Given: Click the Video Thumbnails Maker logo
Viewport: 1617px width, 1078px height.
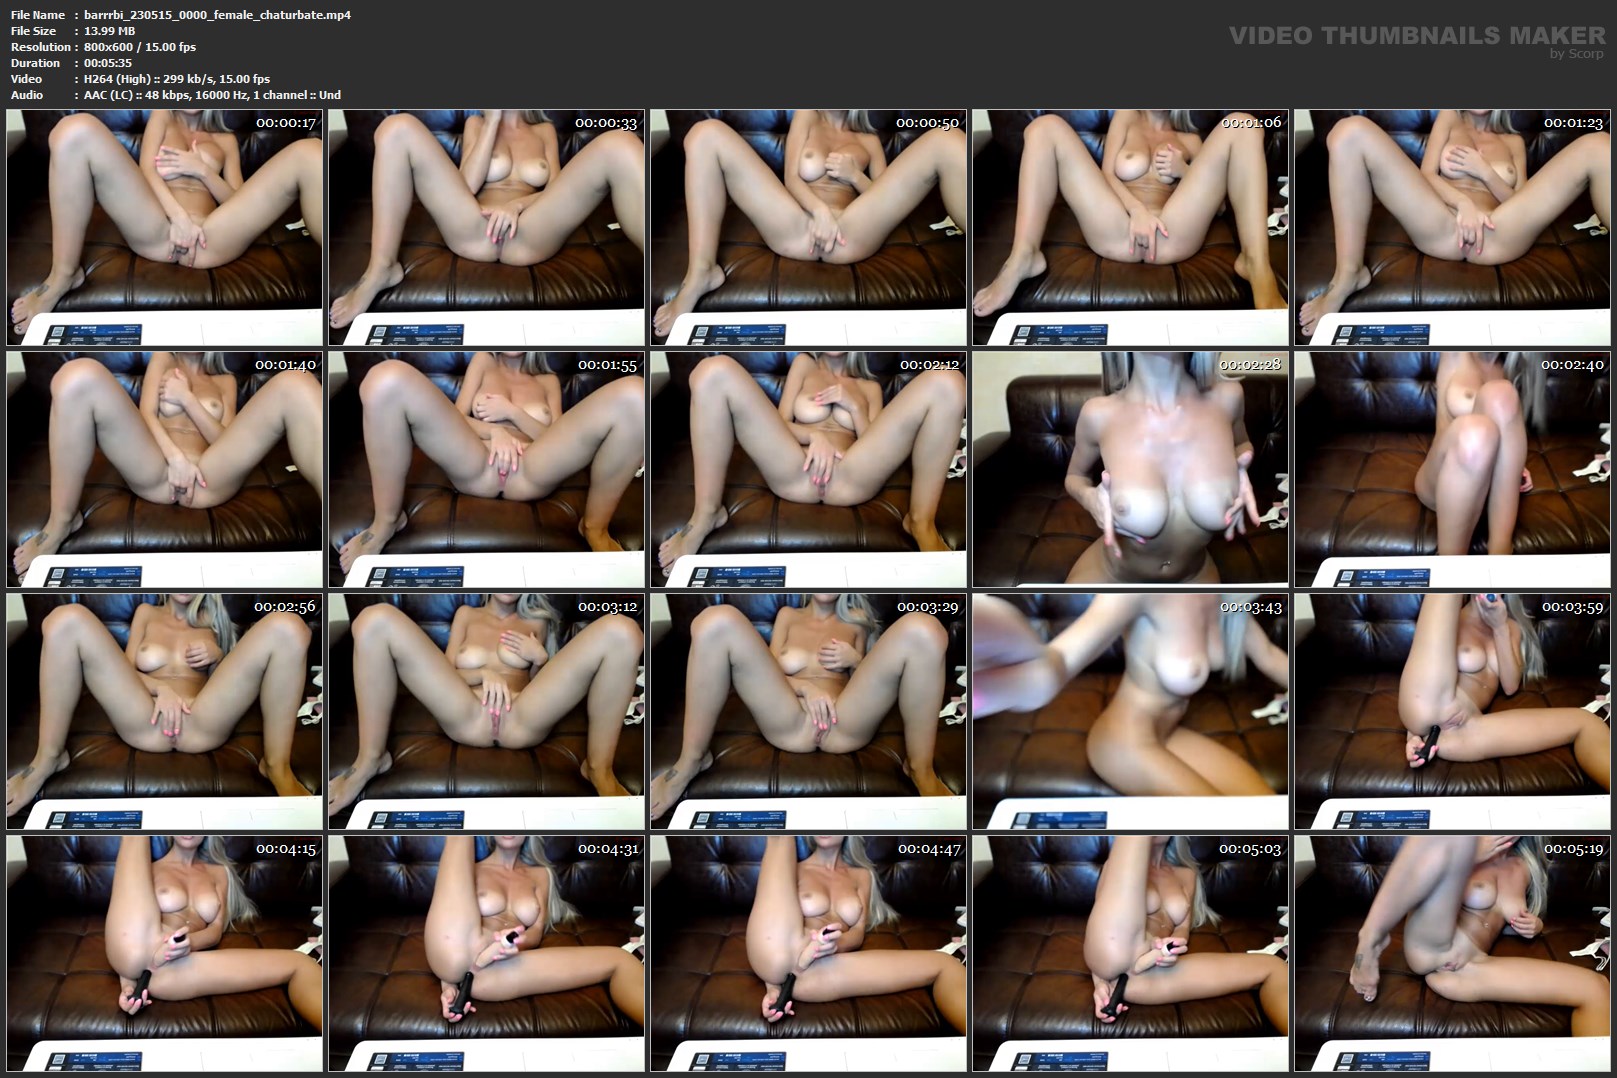Looking at the screenshot, I should point(1416,35).
